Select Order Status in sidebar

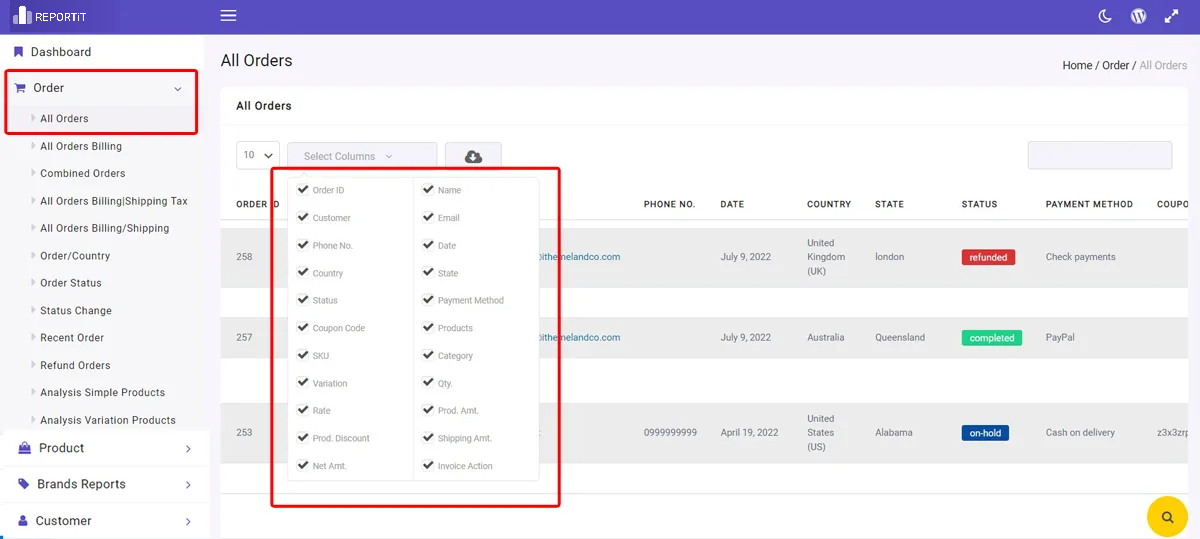click(71, 283)
